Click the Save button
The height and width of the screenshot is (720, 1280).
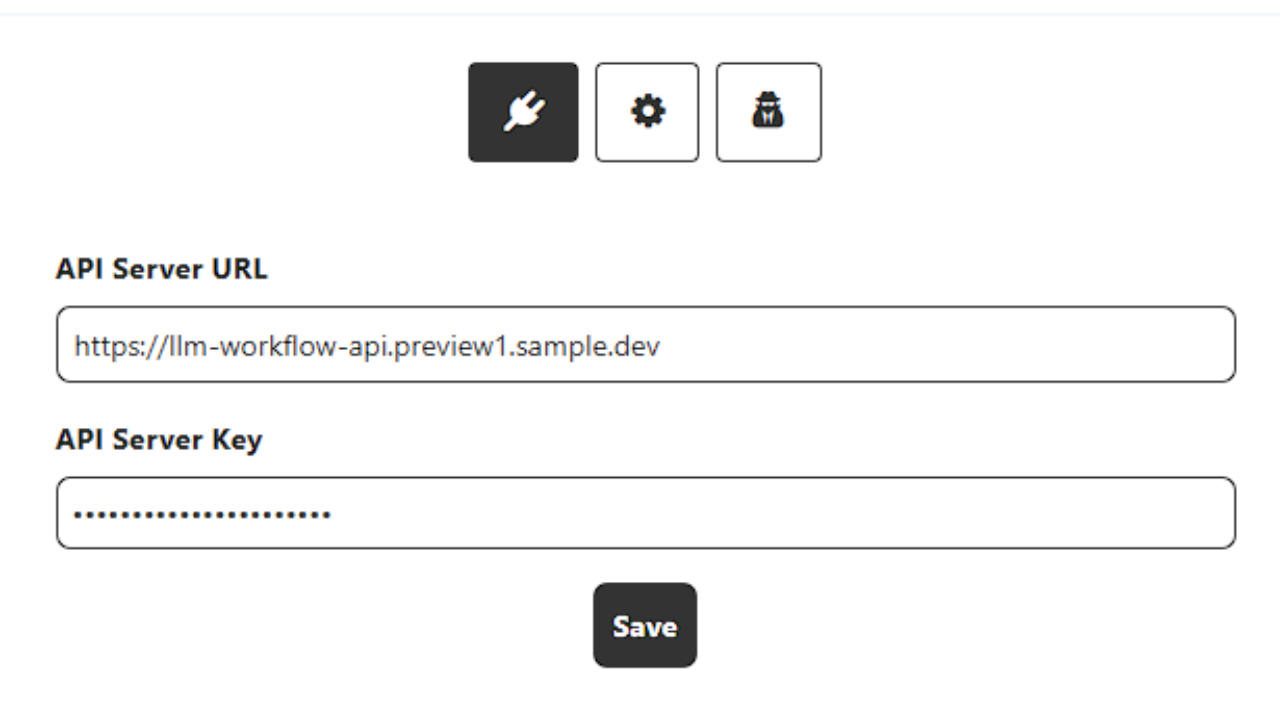click(x=645, y=626)
